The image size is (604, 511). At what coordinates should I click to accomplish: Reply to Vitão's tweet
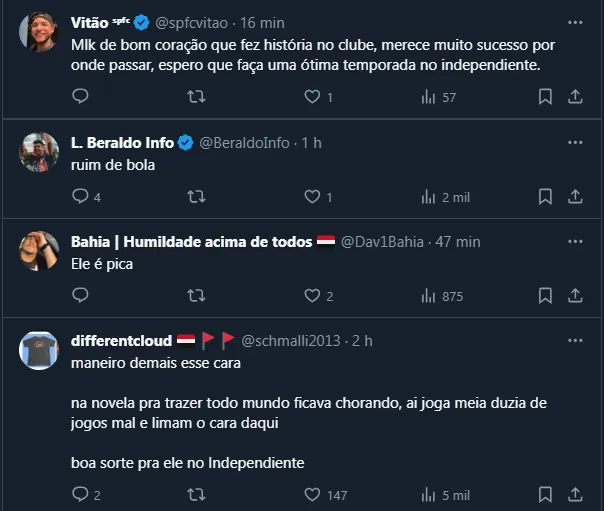coord(81,97)
